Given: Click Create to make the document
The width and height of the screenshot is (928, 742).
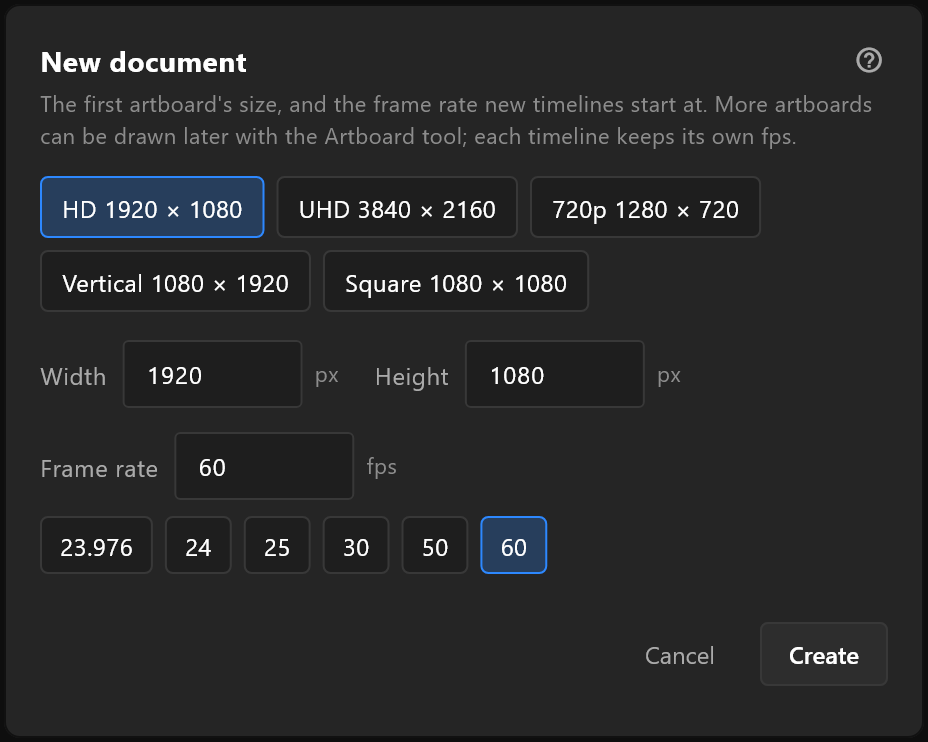Looking at the screenshot, I should (824, 654).
